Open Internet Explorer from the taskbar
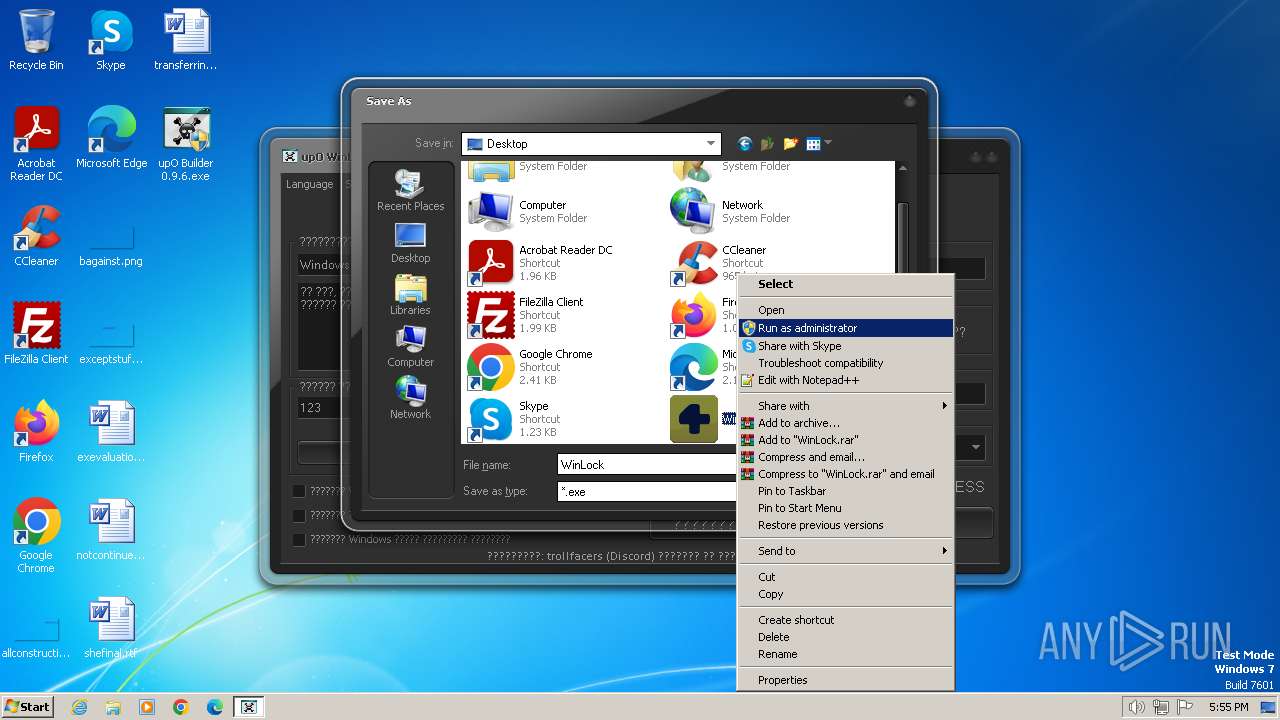This screenshot has height=720, width=1280. [x=79, y=707]
